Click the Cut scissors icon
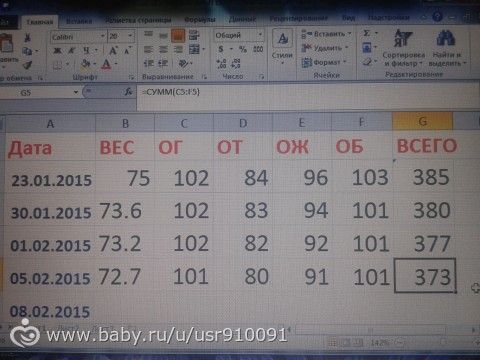The height and width of the screenshot is (360, 480). pyautogui.click(x=28, y=38)
